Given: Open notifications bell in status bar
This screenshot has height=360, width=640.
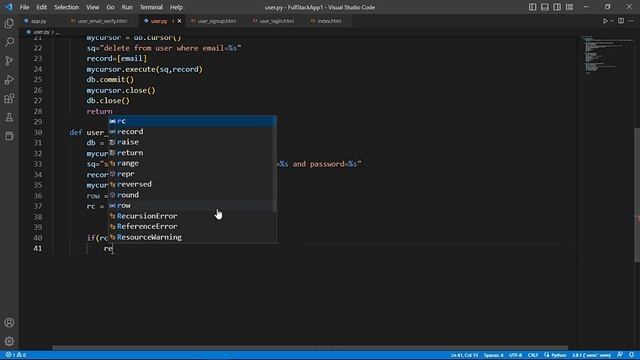Looking at the screenshot, I should tap(631, 355).
